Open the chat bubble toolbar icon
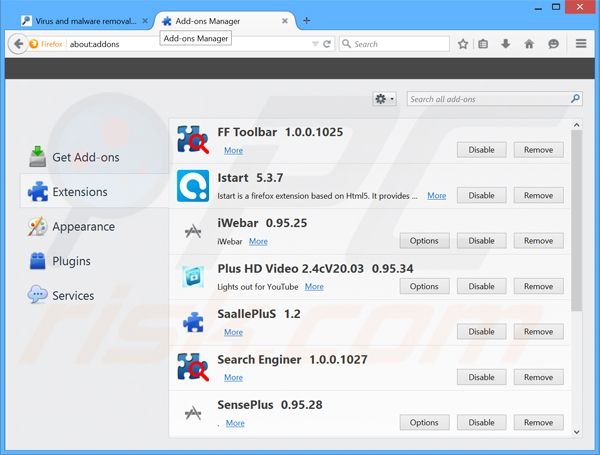 [553, 44]
